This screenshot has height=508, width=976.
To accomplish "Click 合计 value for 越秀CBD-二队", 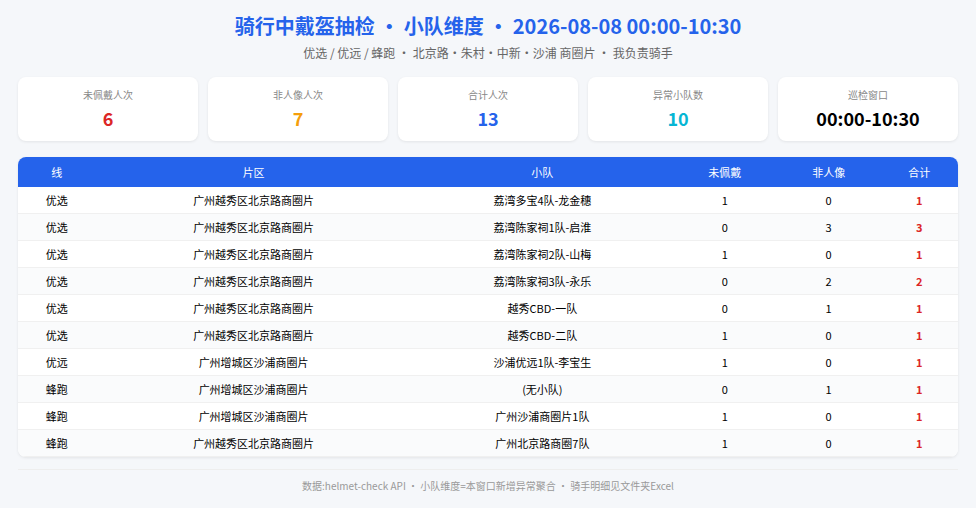I will pos(919,336).
